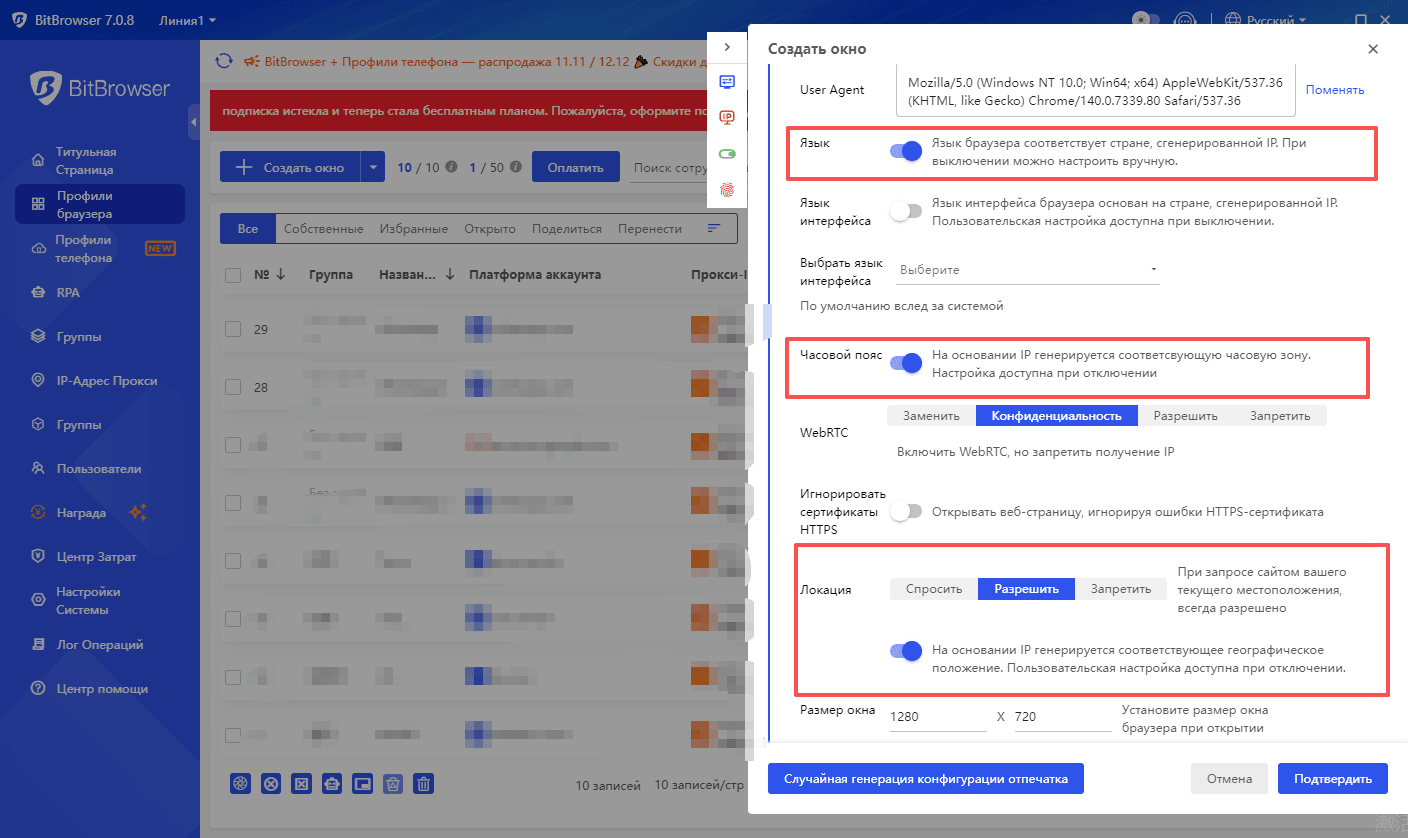Toggle Игнорировать сертификаты HTTPS on
Screen dimensions: 1408x838
(x=906, y=510)
